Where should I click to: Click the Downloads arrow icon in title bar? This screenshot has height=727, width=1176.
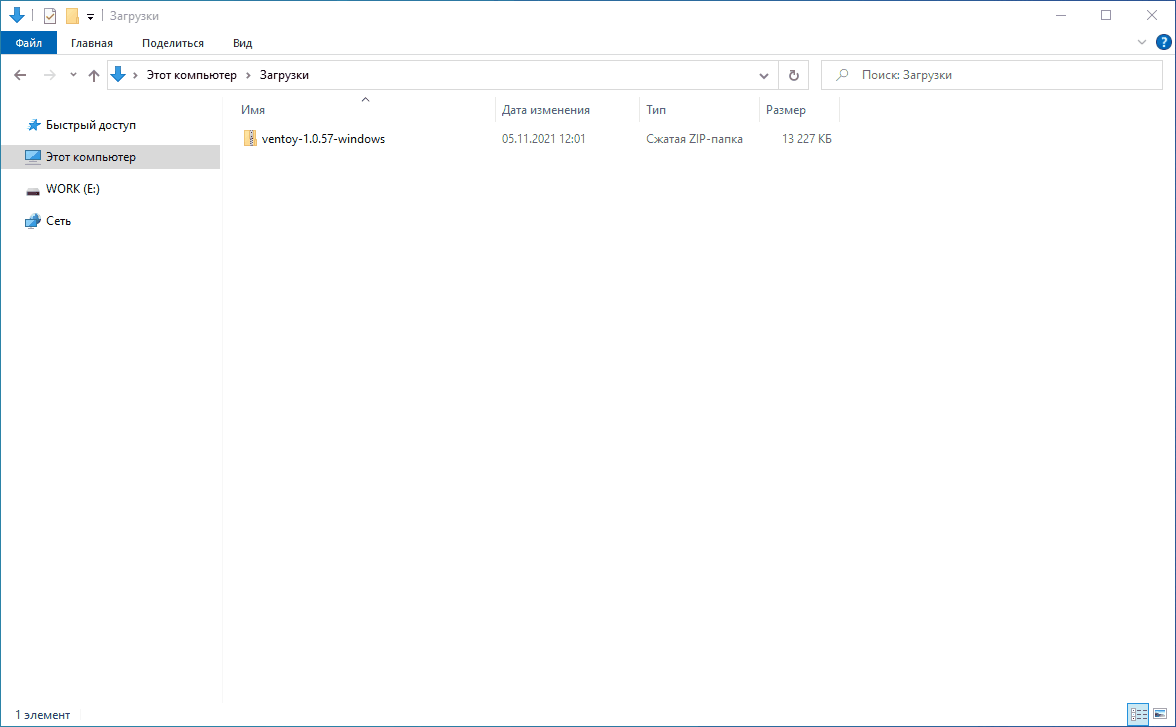(16, 15)
